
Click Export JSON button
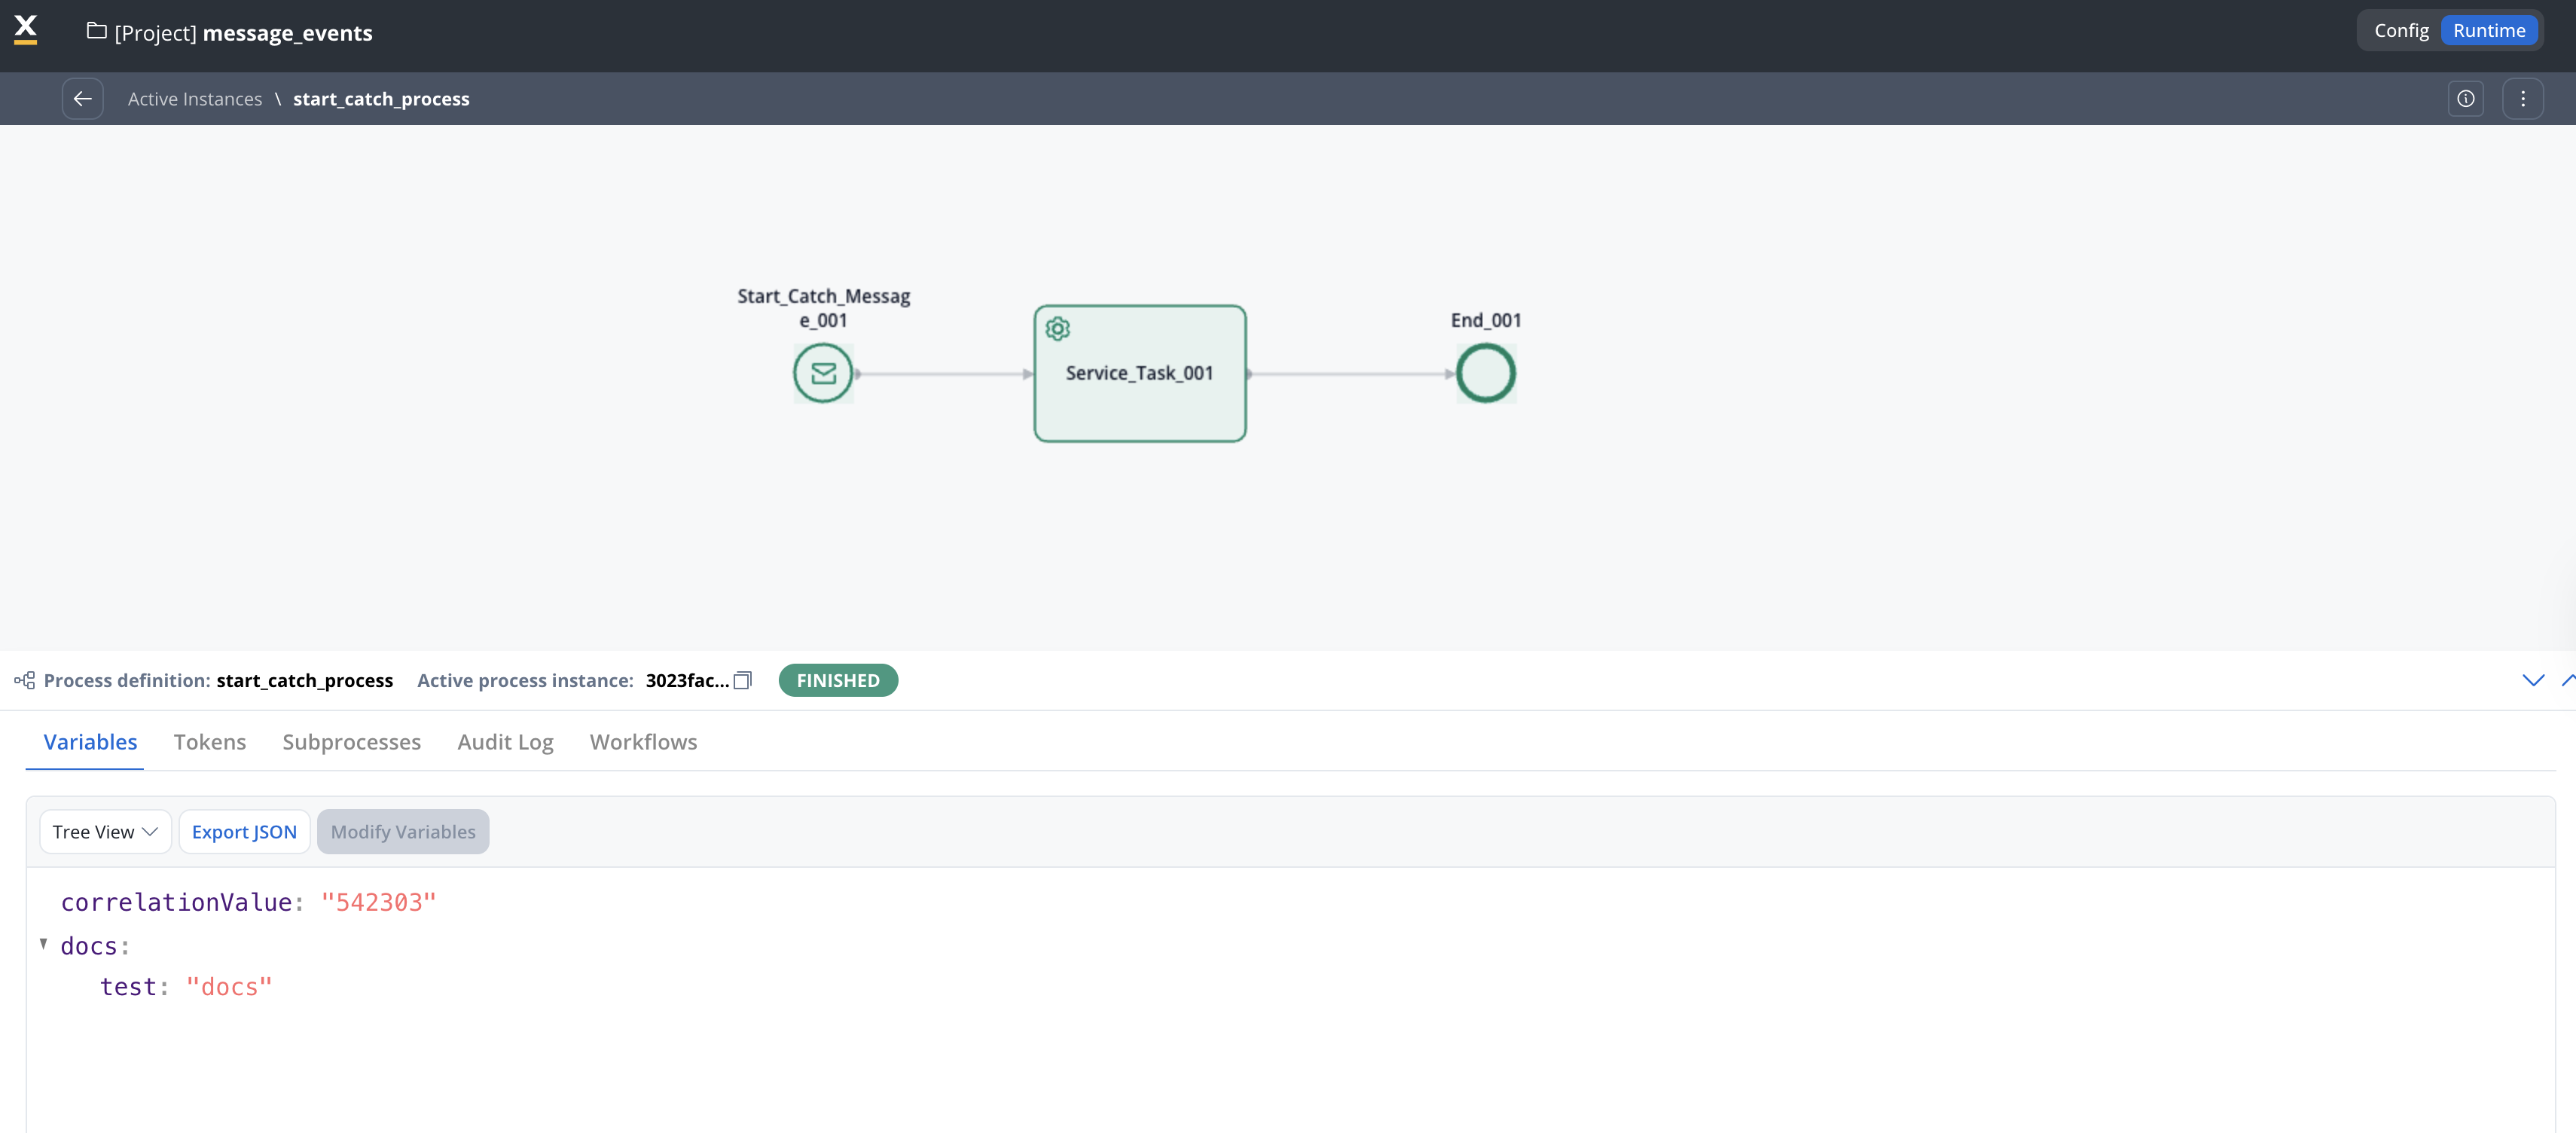pyautogui.click(x=244, y=831)
